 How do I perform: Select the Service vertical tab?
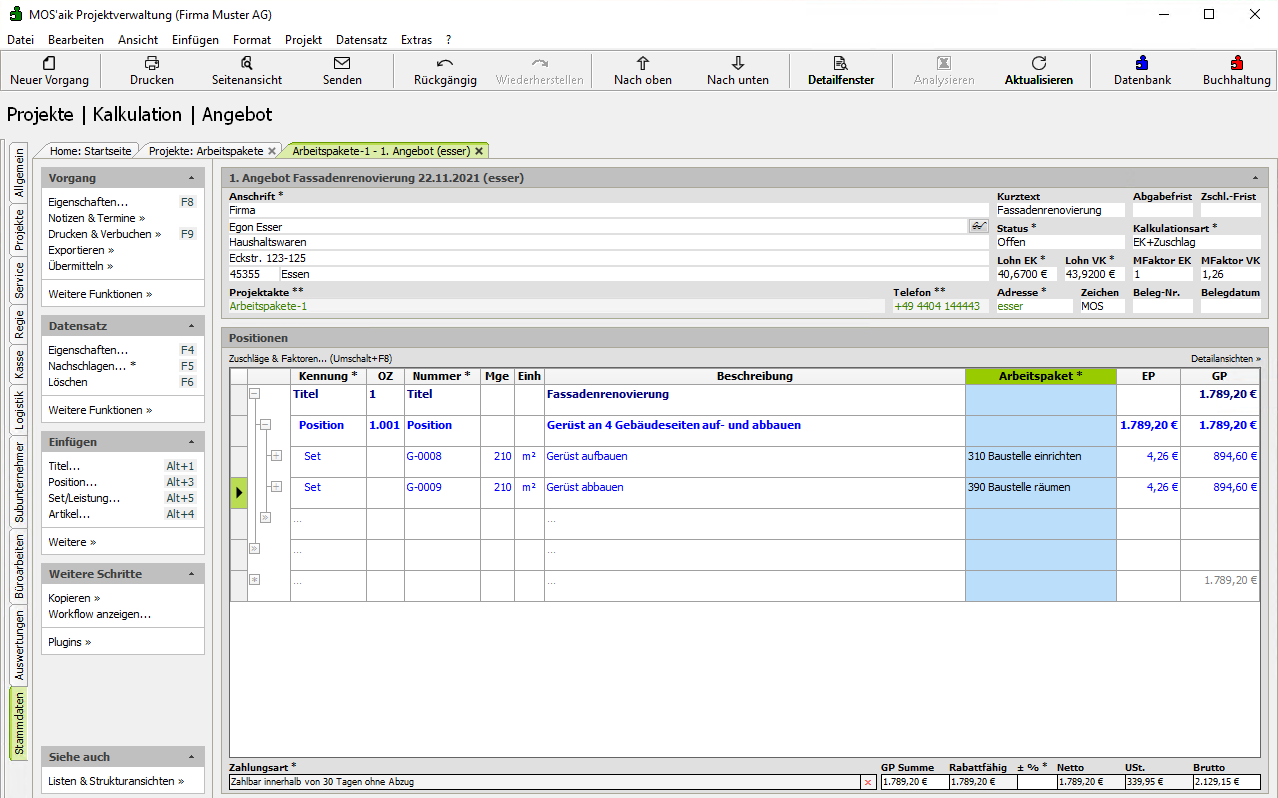[19, 281]
